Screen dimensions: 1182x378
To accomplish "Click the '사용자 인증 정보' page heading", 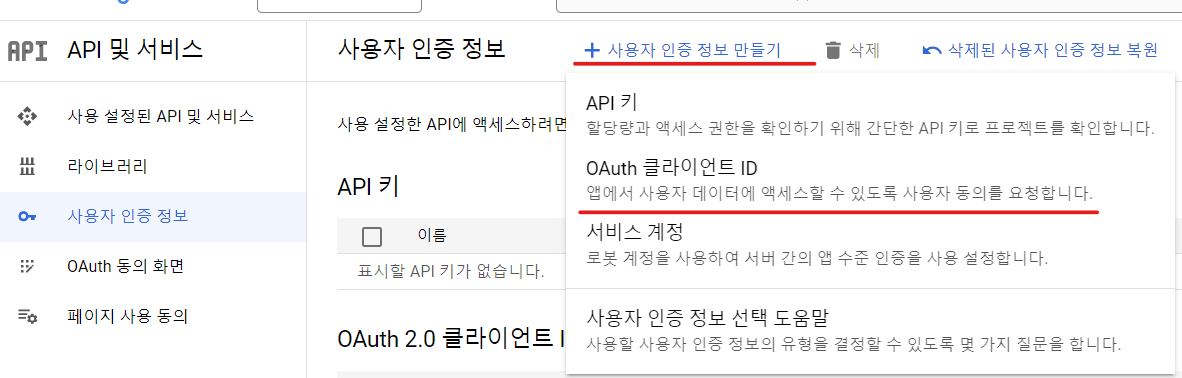I will point(421,50).
